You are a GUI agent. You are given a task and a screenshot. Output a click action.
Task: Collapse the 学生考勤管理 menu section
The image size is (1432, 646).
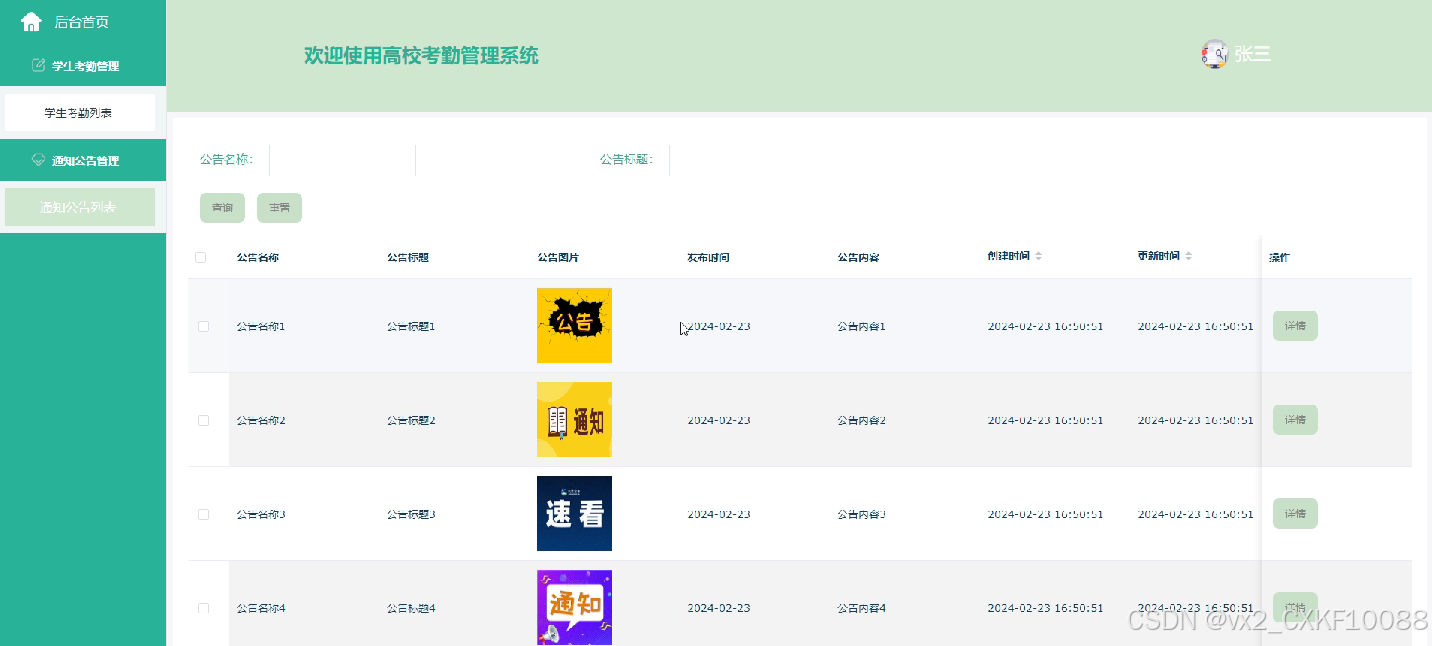click(x=83, y=65)
